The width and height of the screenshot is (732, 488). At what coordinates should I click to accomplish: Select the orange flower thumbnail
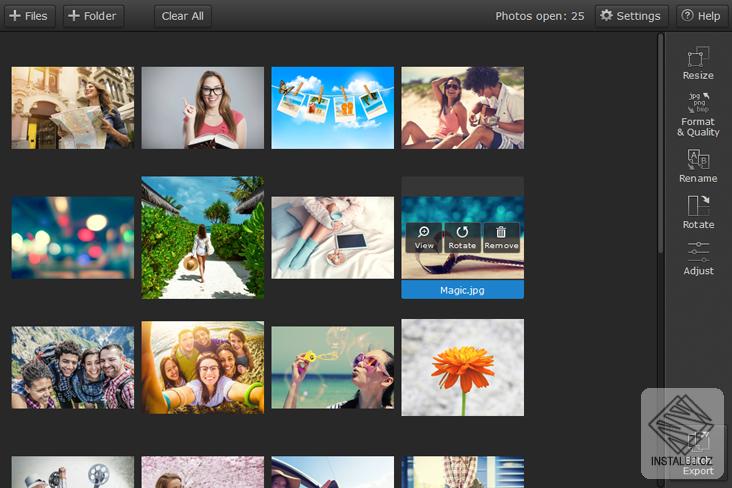(462, 368)
